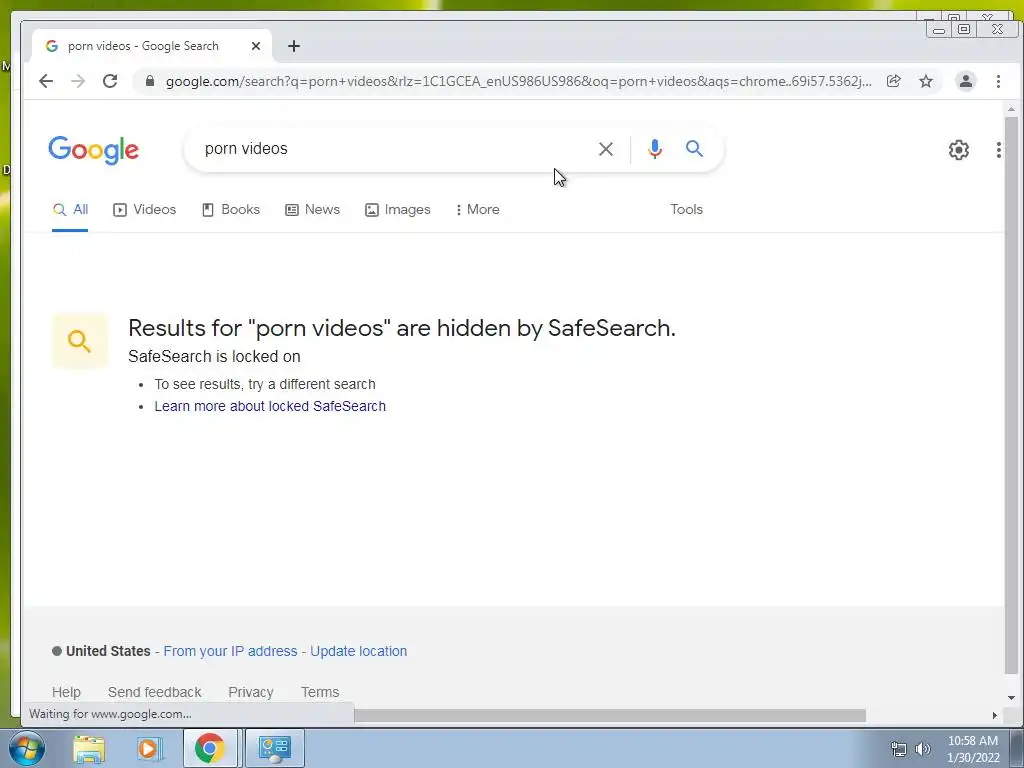Start voice search with the microphone
The height and width of the screenshot is (768, 1024).
pyautogui.click(x=654, y=149)
